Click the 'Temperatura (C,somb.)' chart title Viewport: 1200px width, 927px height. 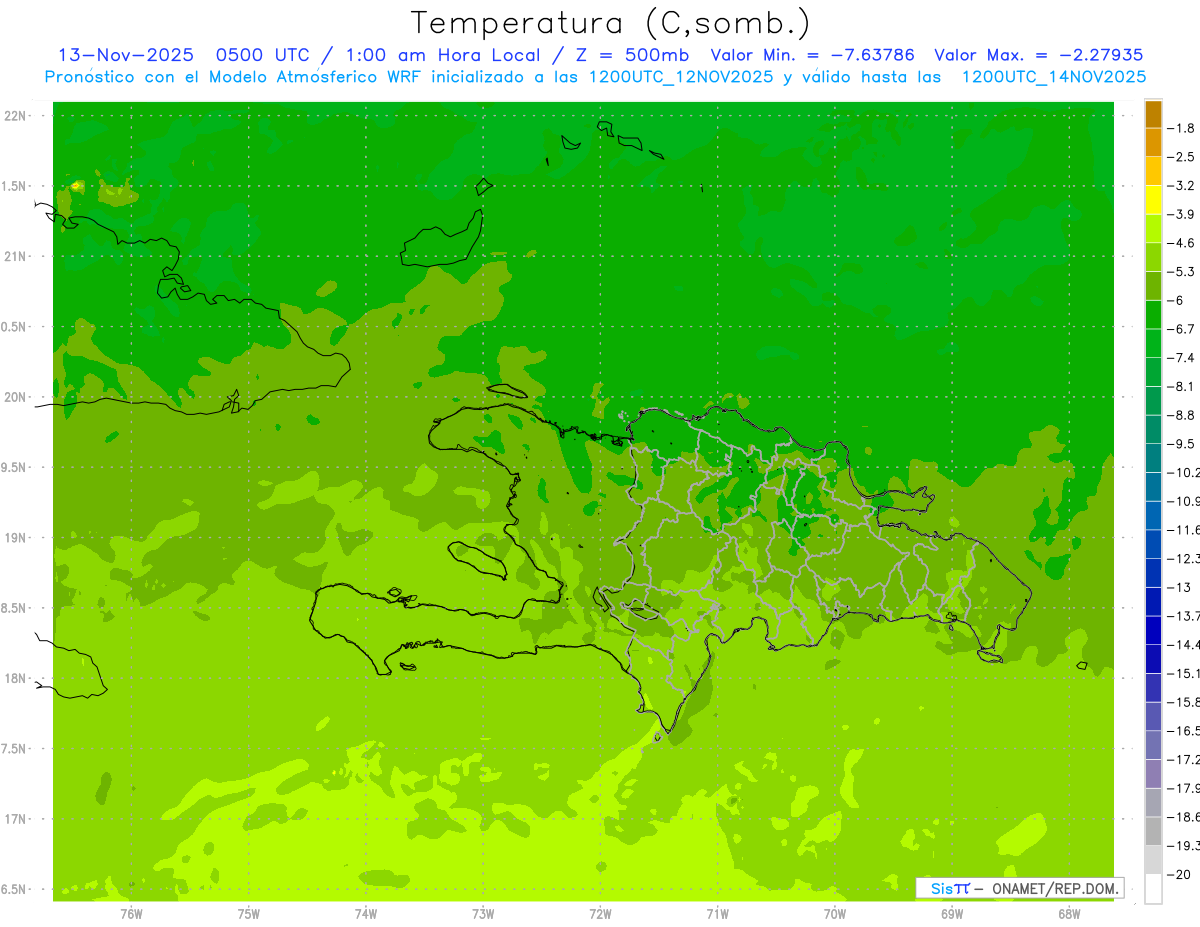point(611,23)
